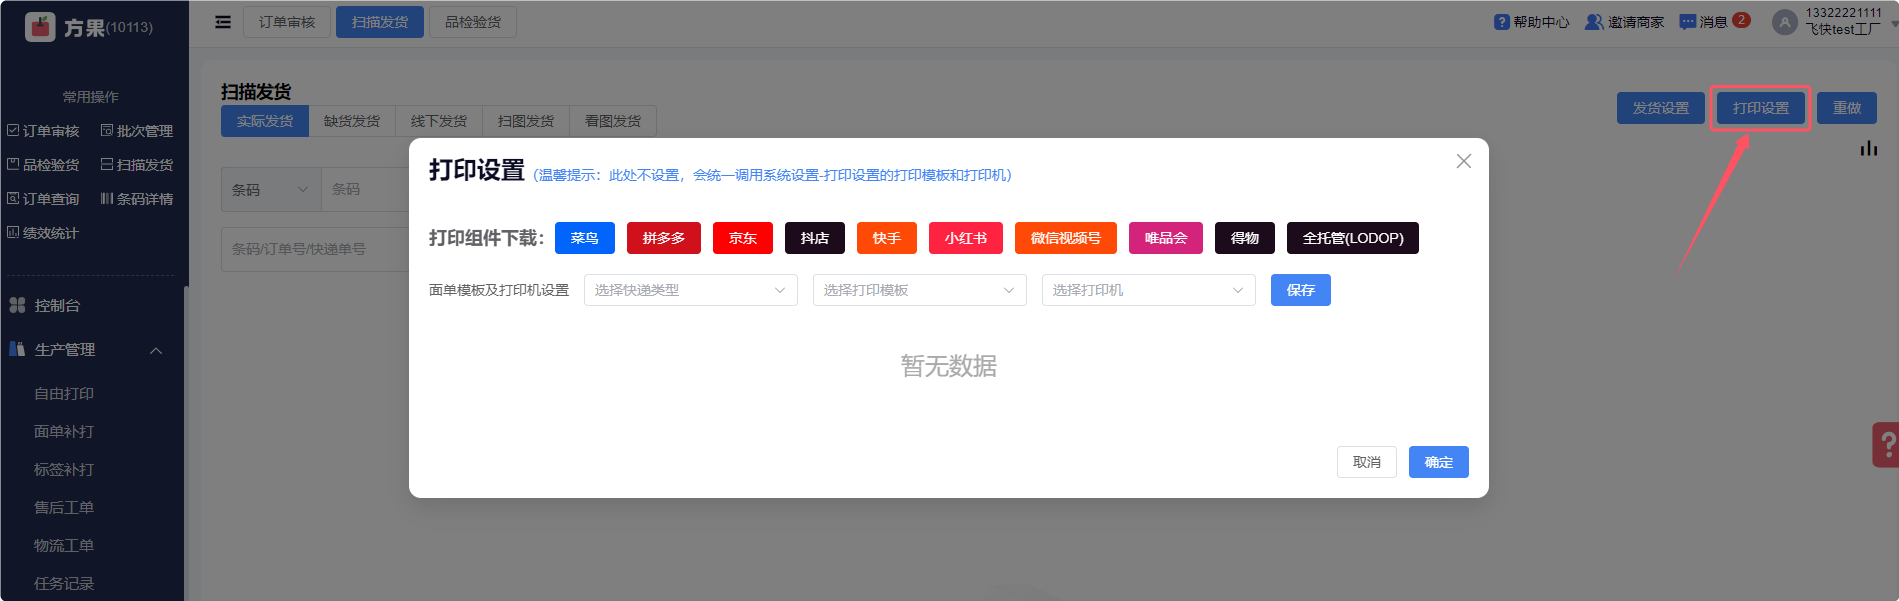Download the 快手 print component

887,238
